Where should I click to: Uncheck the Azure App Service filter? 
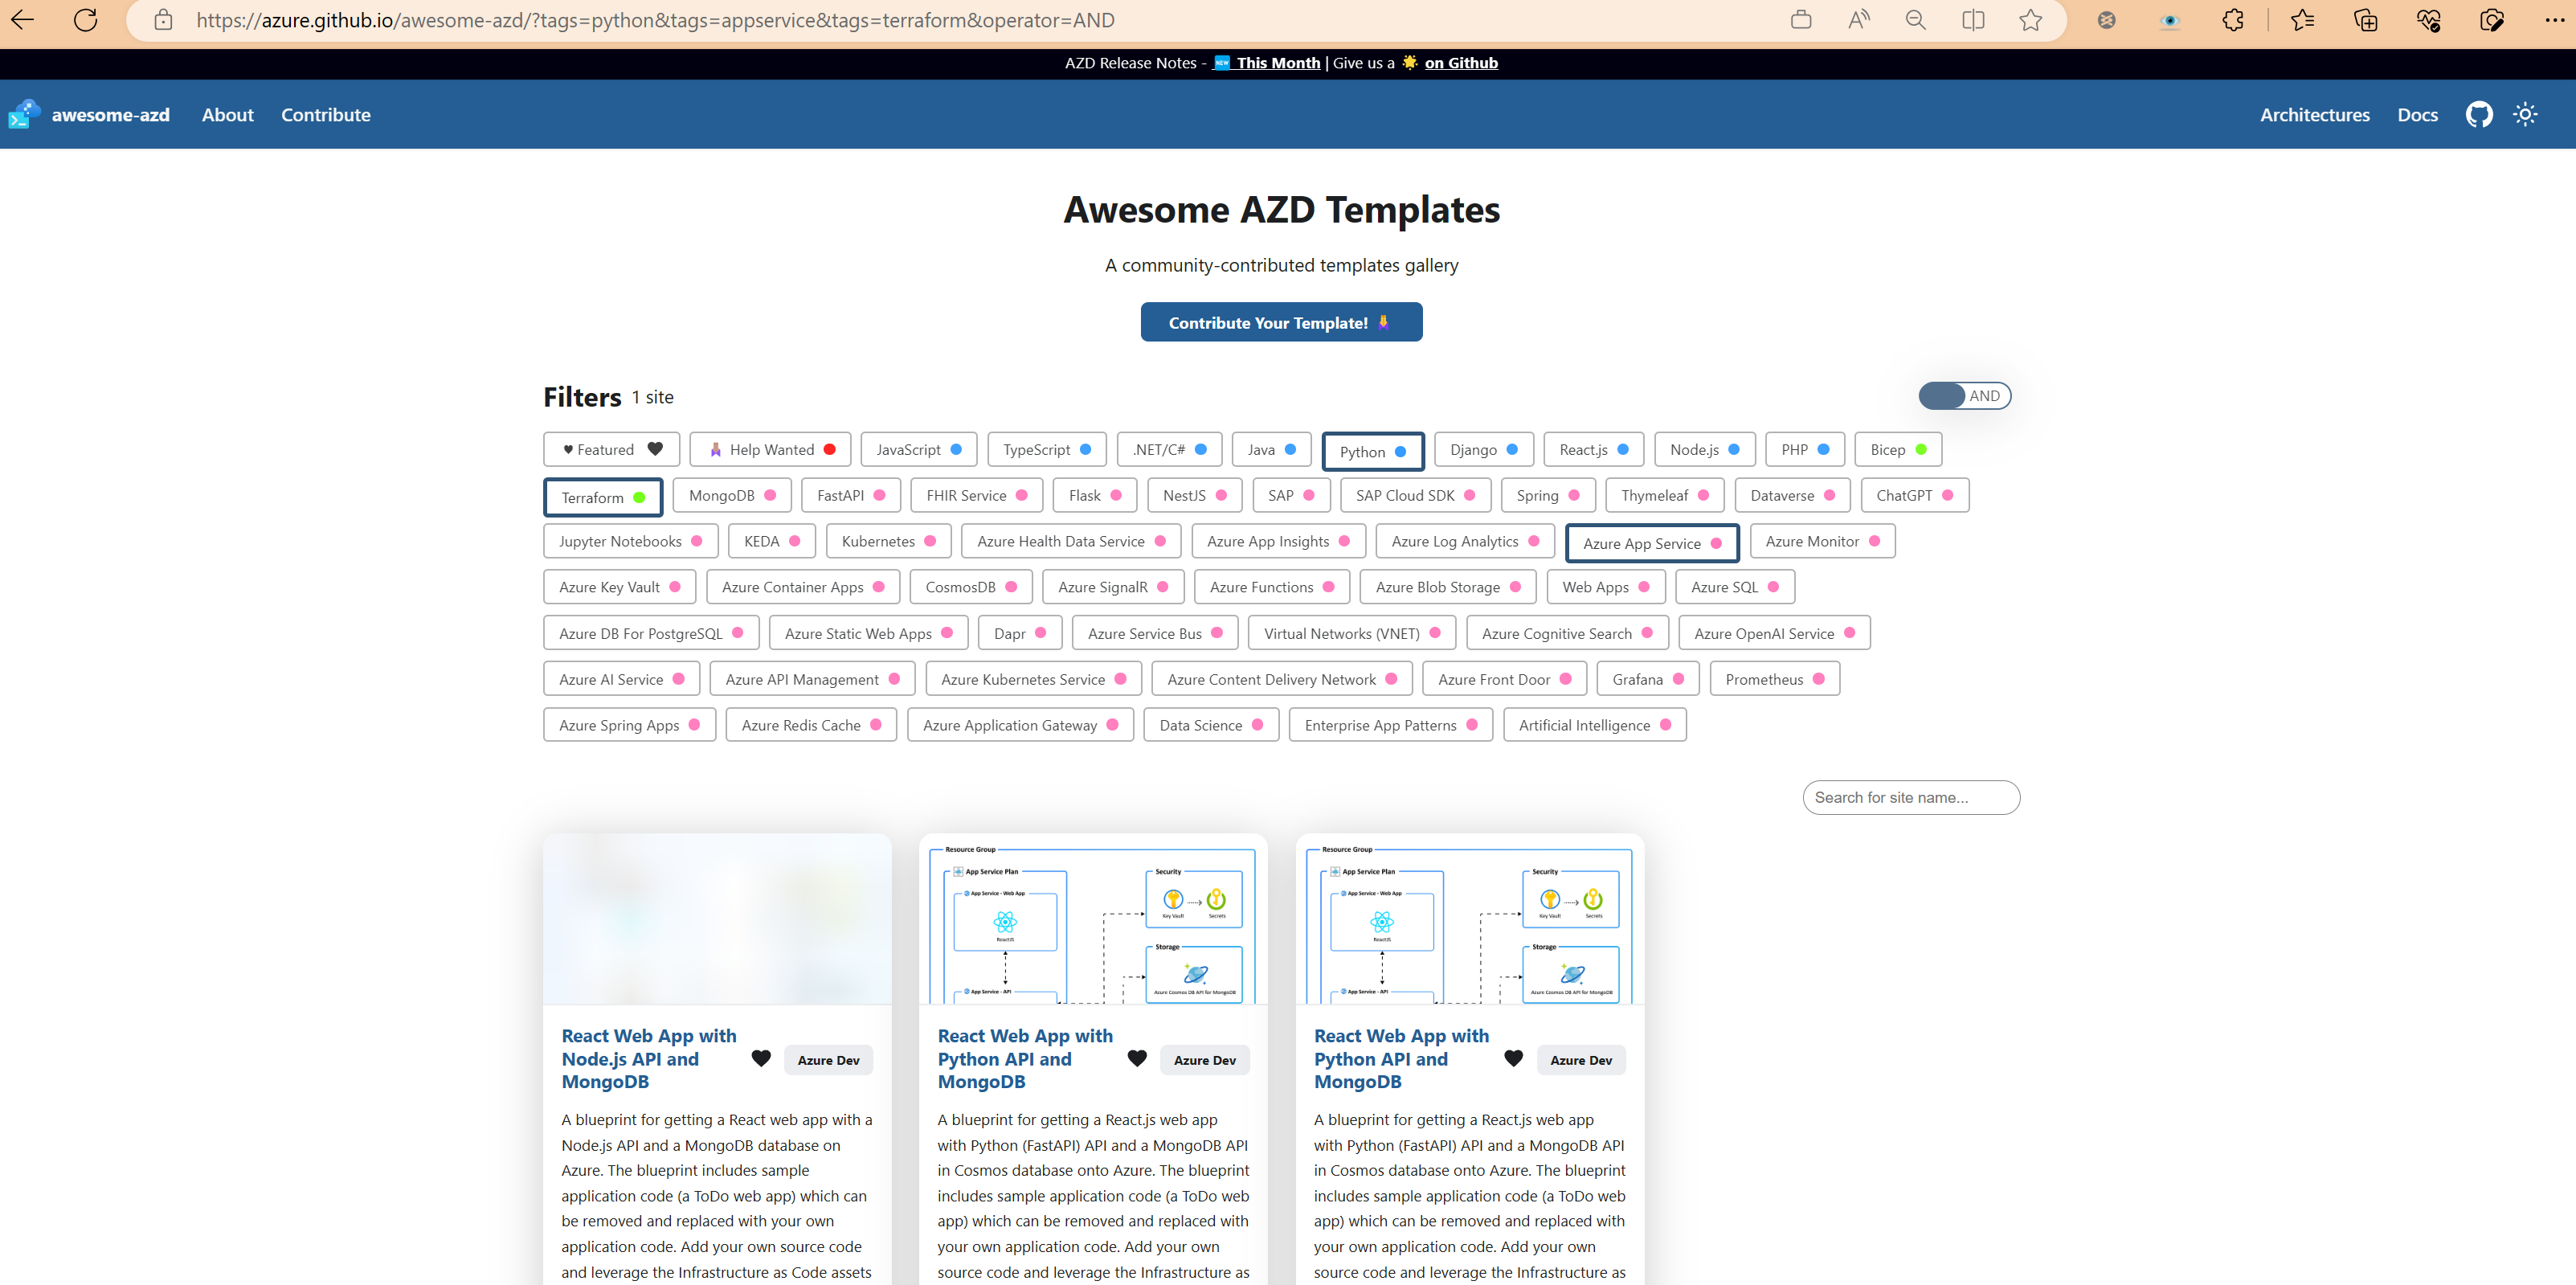[1651, 543]
